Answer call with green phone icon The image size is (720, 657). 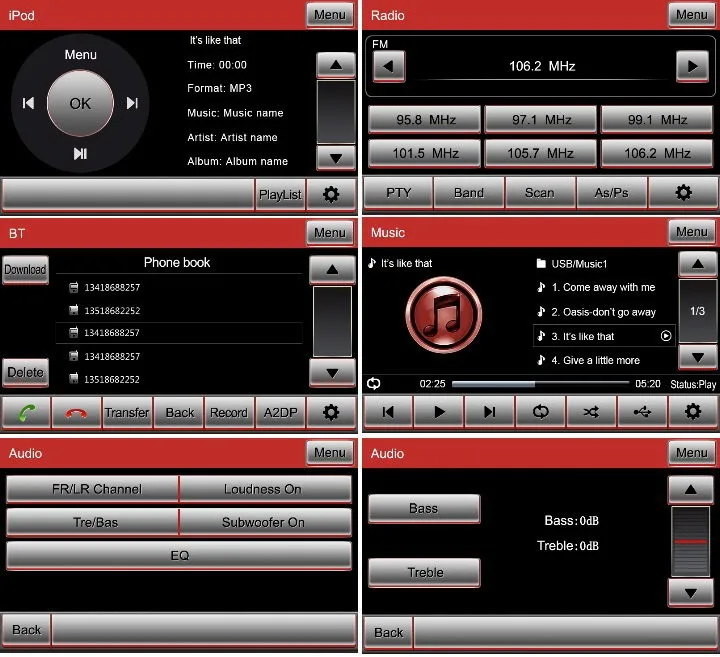27,413
